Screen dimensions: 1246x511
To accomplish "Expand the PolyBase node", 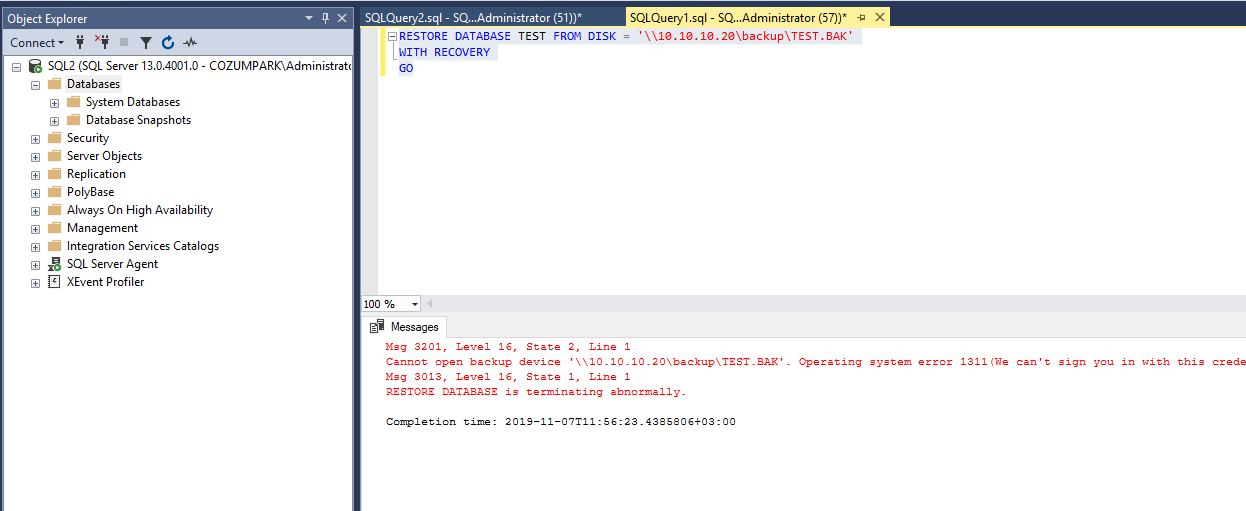I will [36, 193].
